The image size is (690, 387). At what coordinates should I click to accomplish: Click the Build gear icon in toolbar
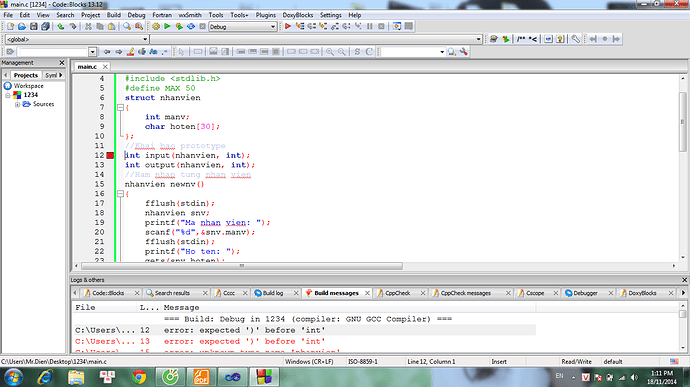(x=156, y=27)
